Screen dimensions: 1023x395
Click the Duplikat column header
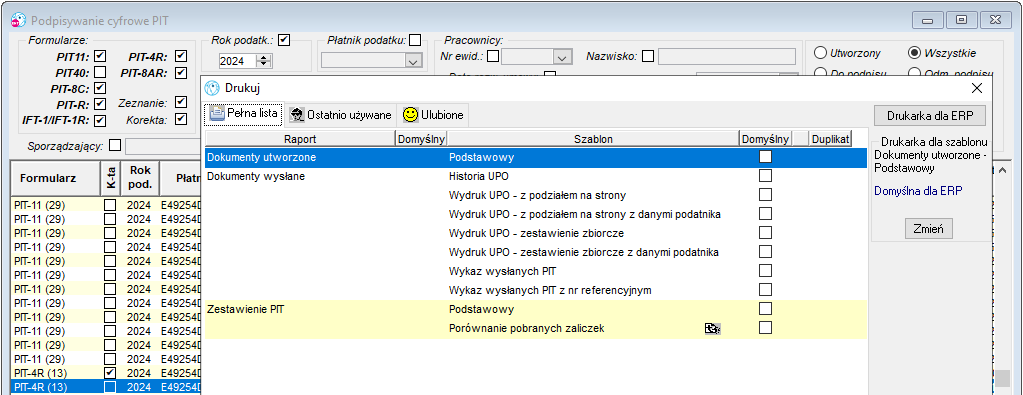[830, 138]
